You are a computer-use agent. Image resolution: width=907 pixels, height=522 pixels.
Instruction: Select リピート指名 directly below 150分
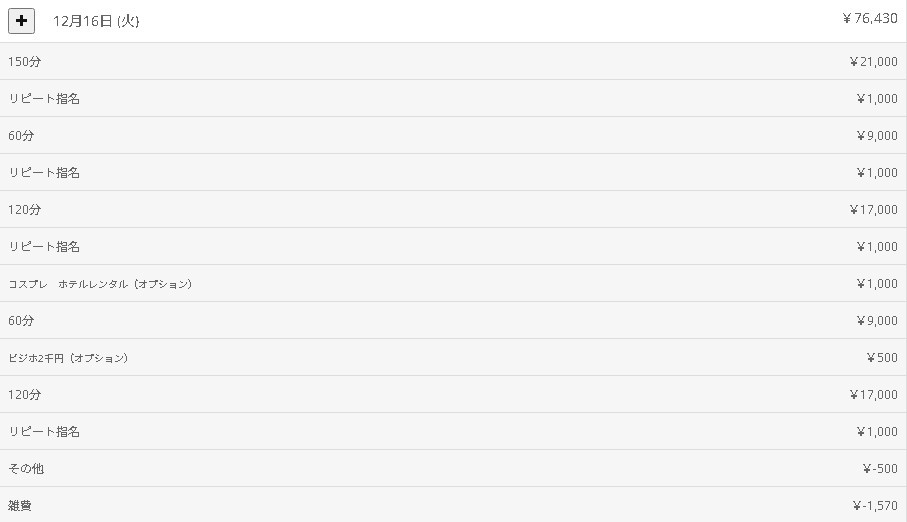click(x=44, y=99)
